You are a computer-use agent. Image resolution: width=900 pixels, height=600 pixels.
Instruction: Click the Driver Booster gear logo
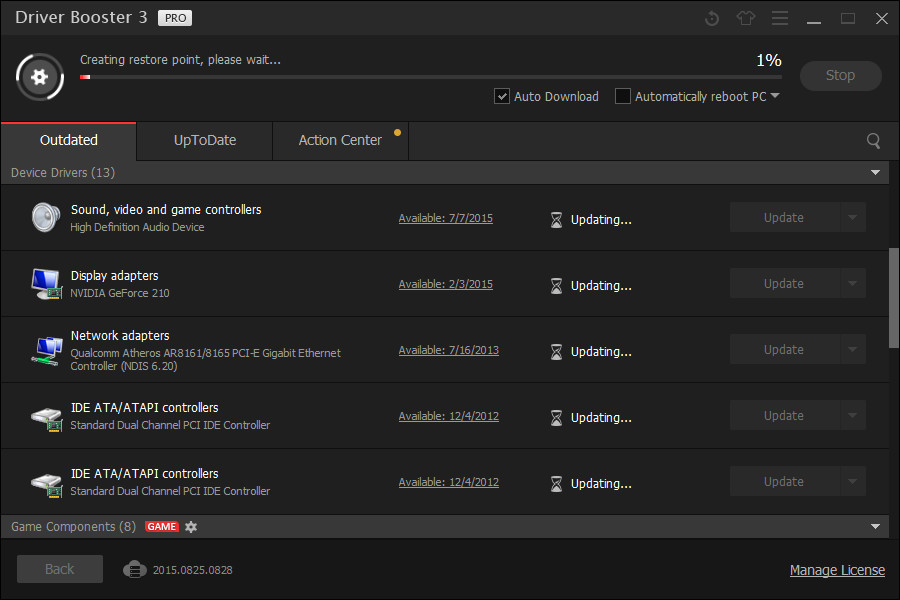pos(39,76)
